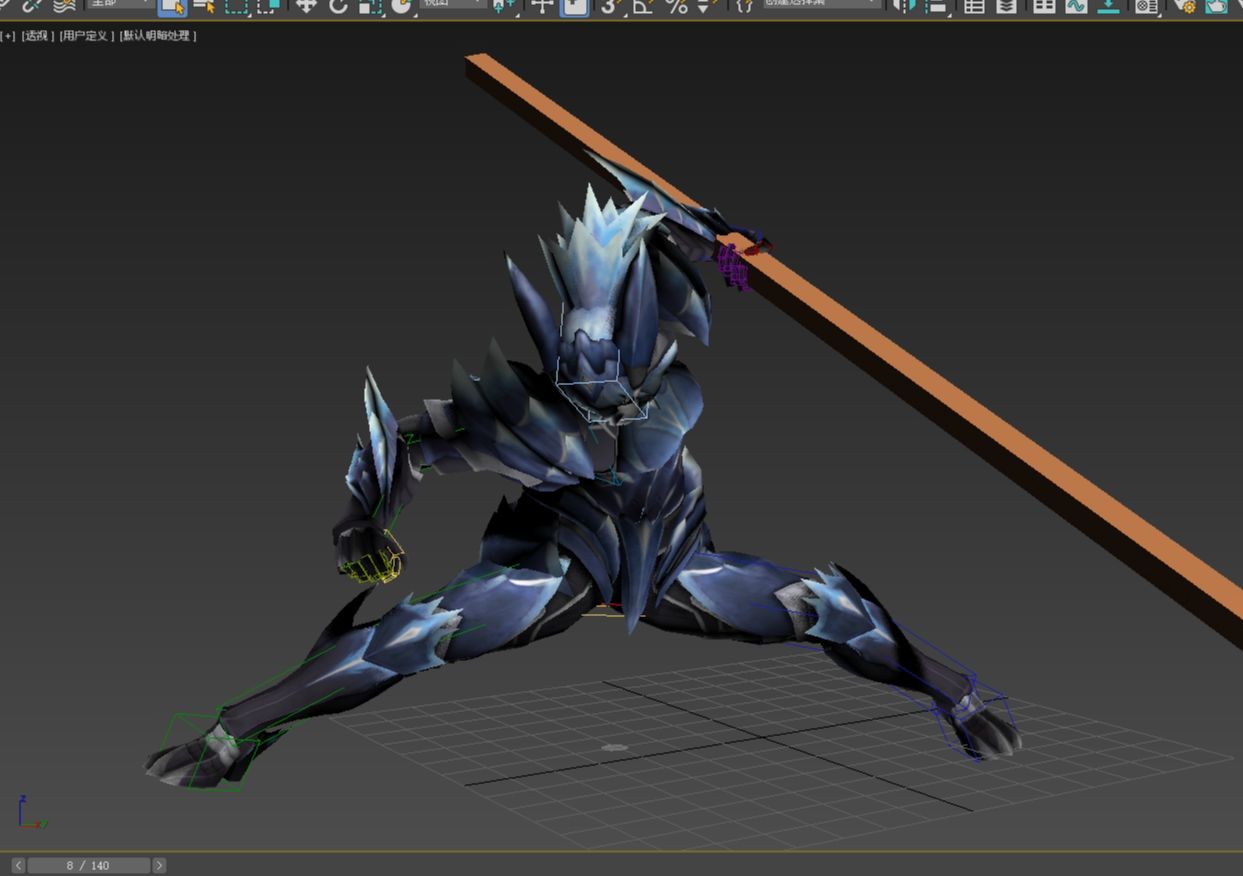Viewport: 1243px width, 876px height.
Task: Toggle Select and Manipulate mode
Action: pos(542,6)
